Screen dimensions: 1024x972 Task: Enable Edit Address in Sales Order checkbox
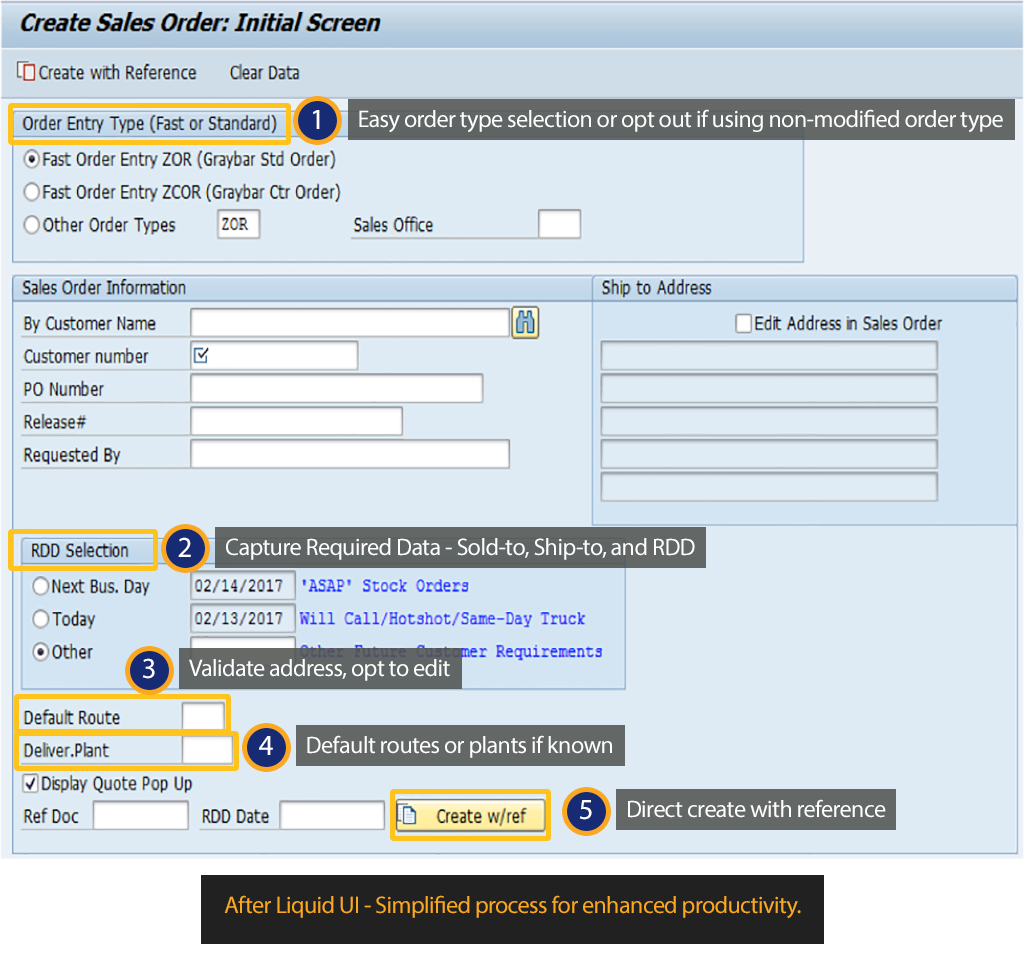[x=743, y=323]
